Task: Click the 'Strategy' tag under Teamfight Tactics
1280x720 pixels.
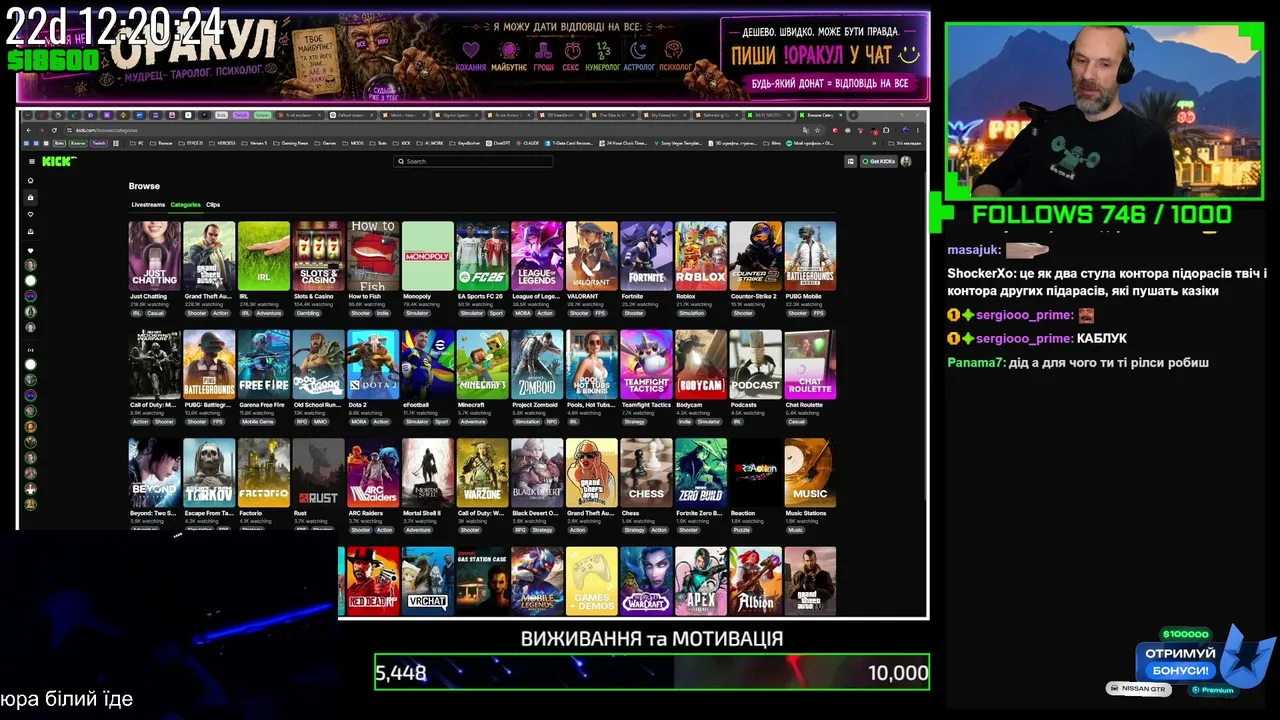Action: click(634, 422)
